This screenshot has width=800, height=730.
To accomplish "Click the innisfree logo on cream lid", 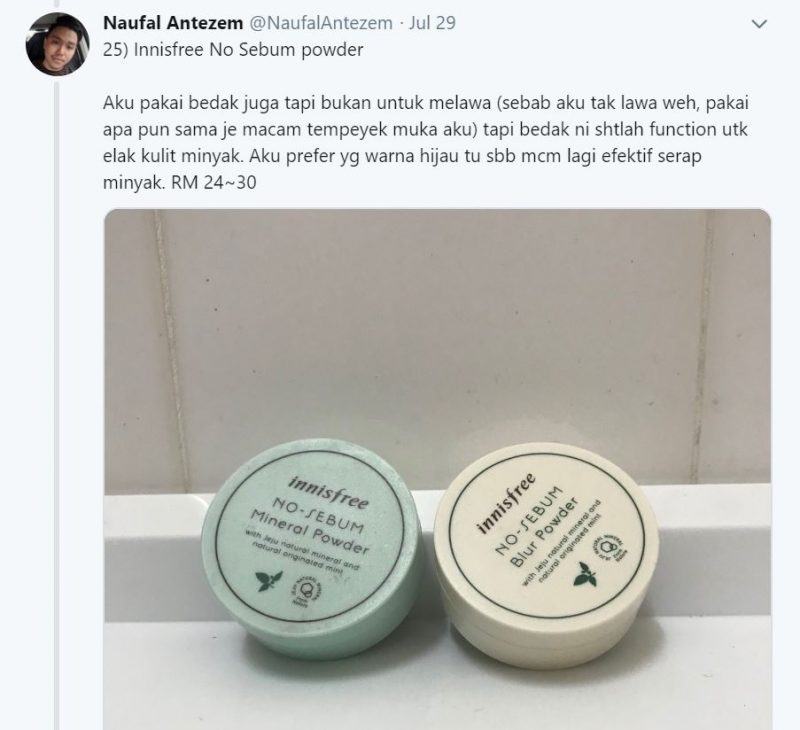I will (505, 503).
